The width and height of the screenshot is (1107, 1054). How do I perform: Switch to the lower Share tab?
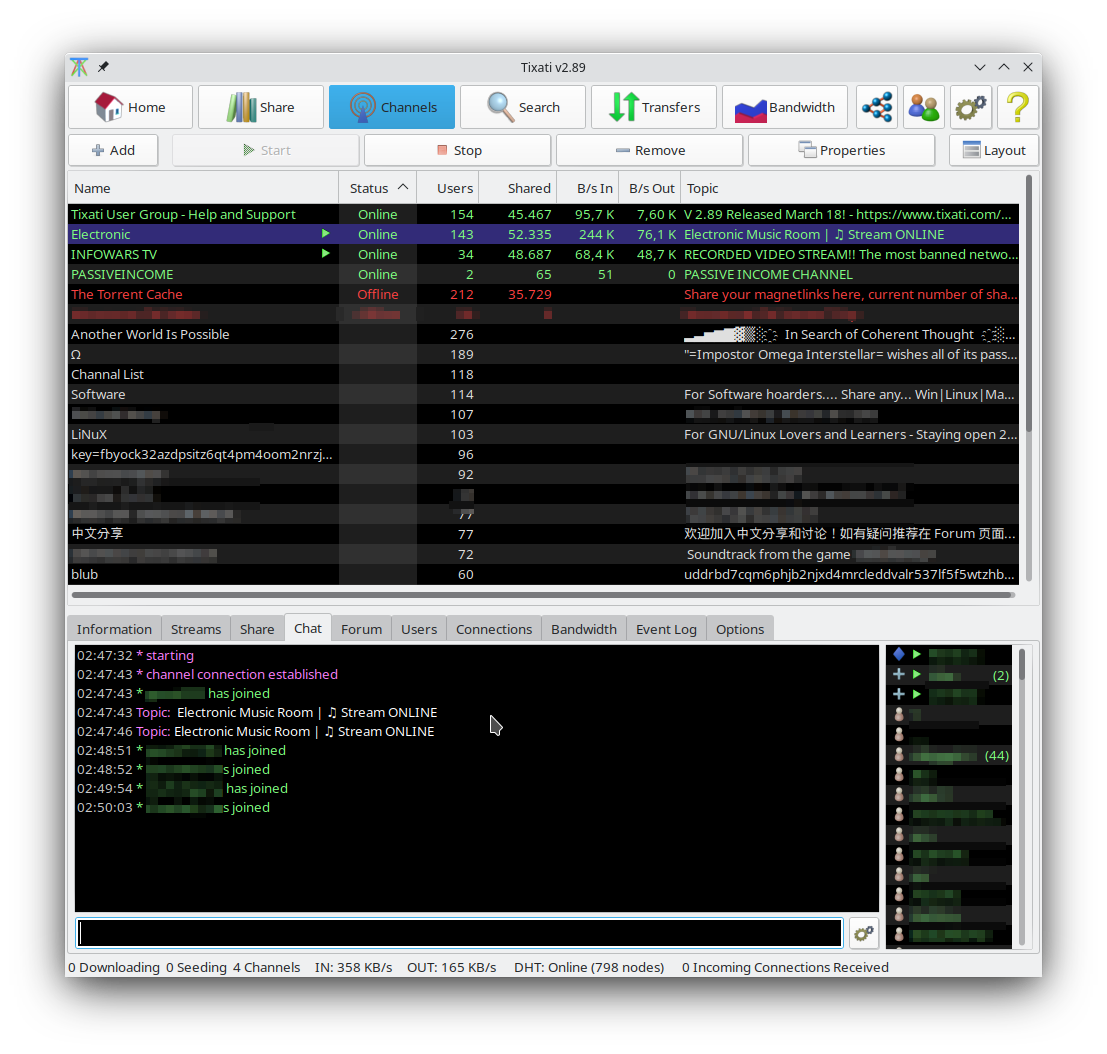click(257, 629)
